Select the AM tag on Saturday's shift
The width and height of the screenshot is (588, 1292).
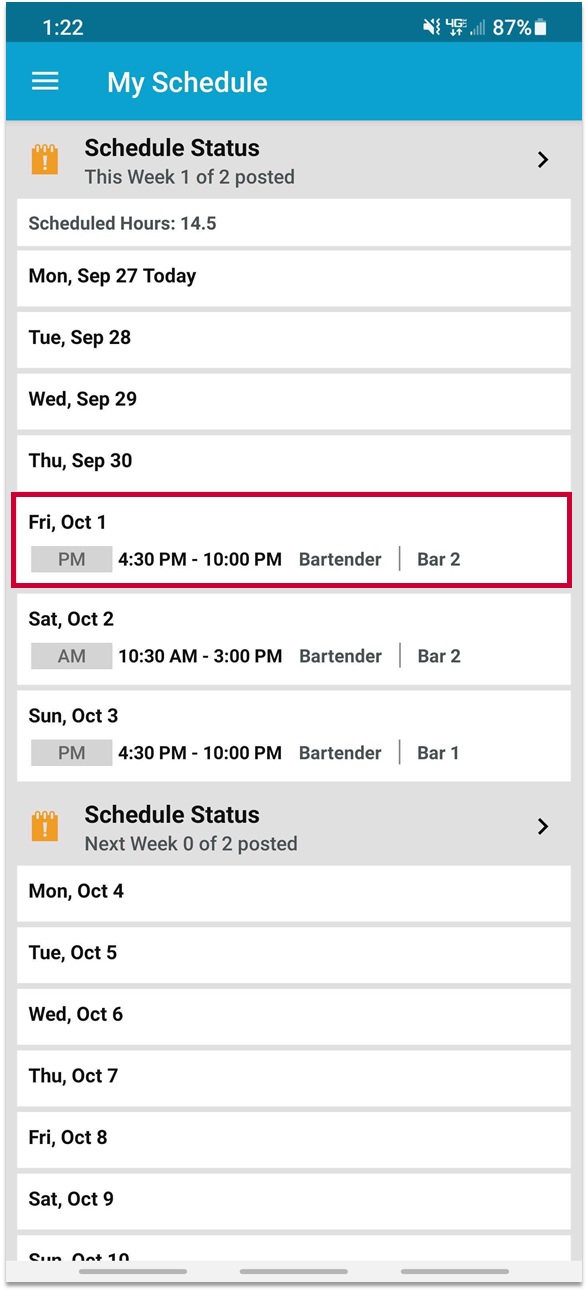coord(72,656)
